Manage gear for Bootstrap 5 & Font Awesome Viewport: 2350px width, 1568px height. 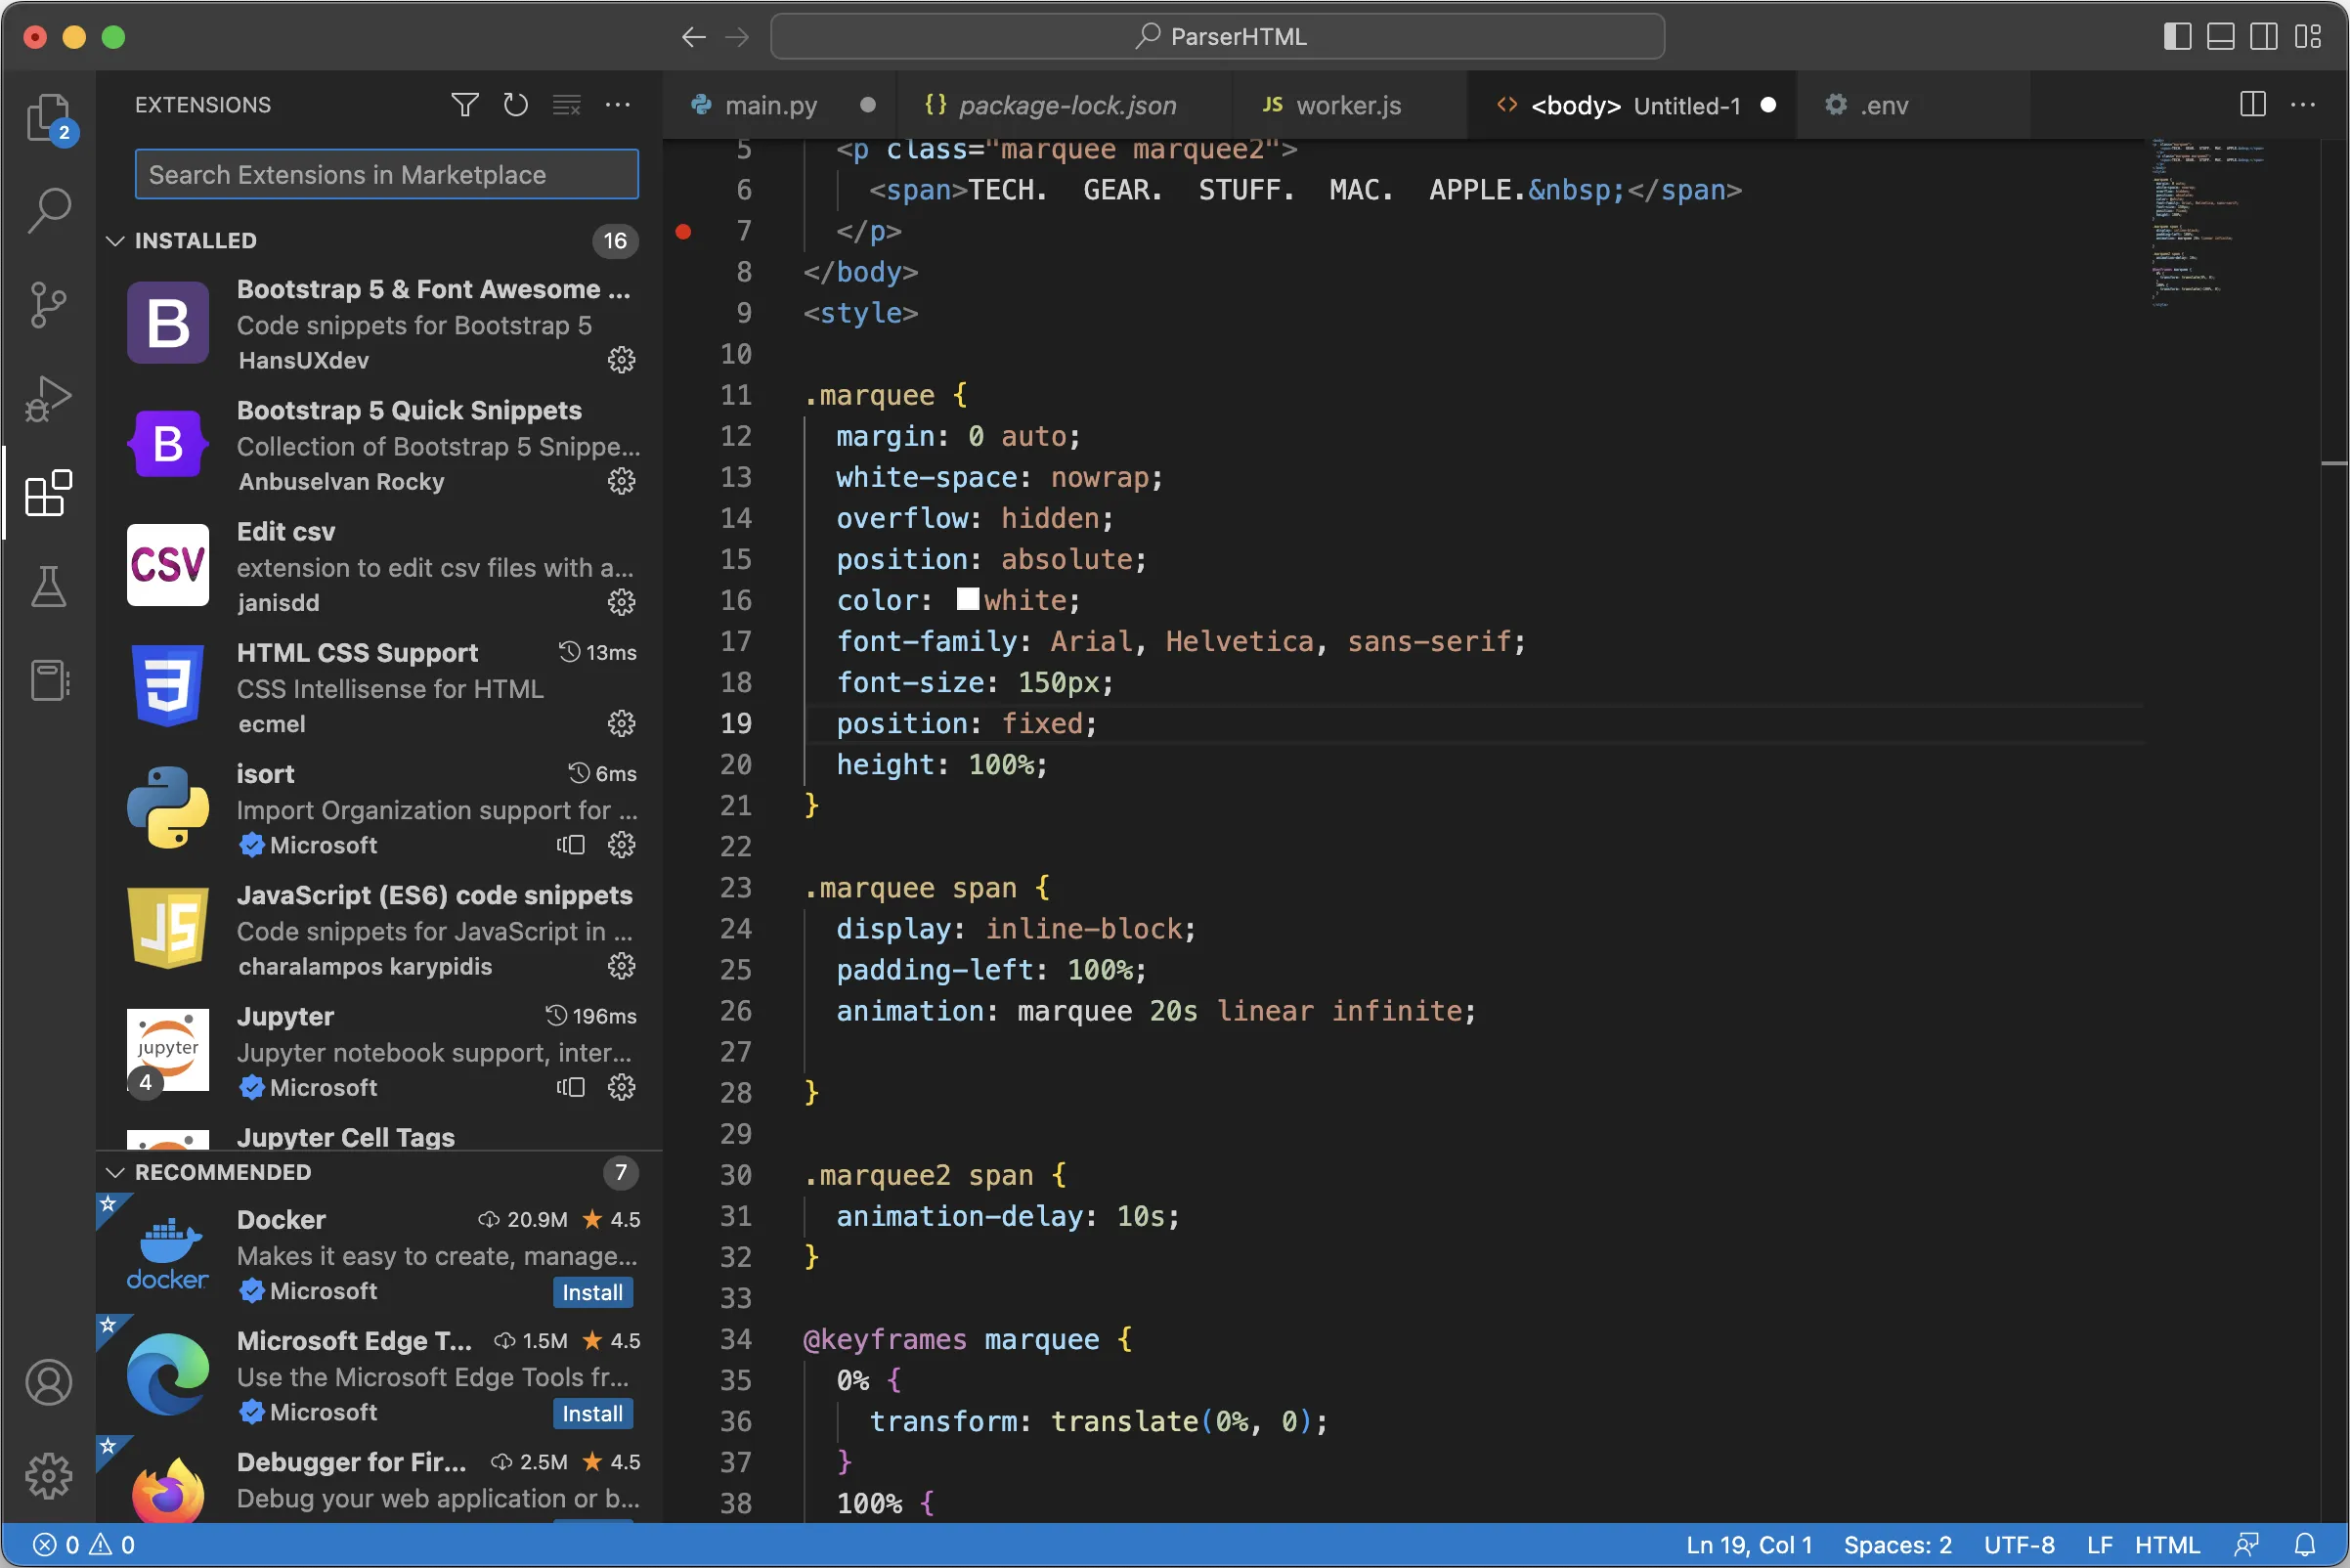(622, 360)
